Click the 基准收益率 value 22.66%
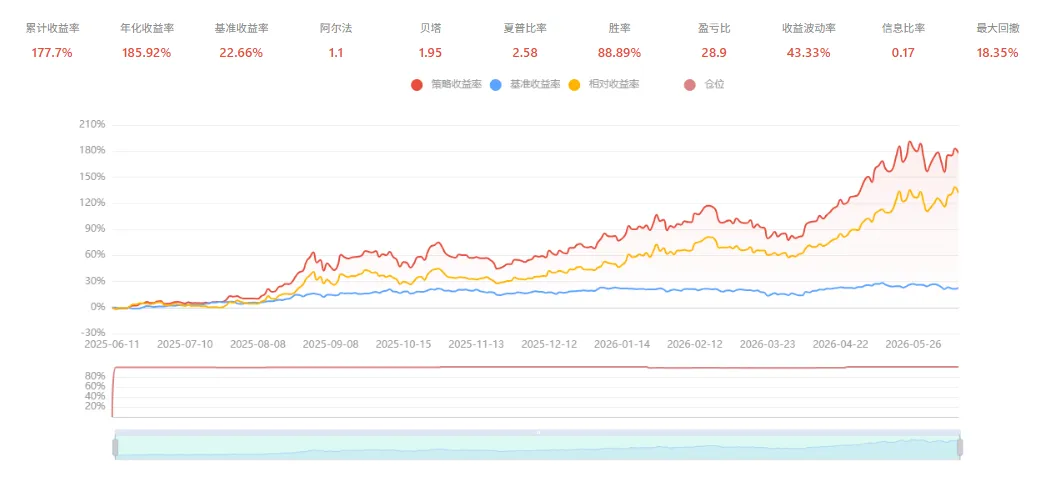This screenshot has height=480, width=1050. click(x=241, y=52)
